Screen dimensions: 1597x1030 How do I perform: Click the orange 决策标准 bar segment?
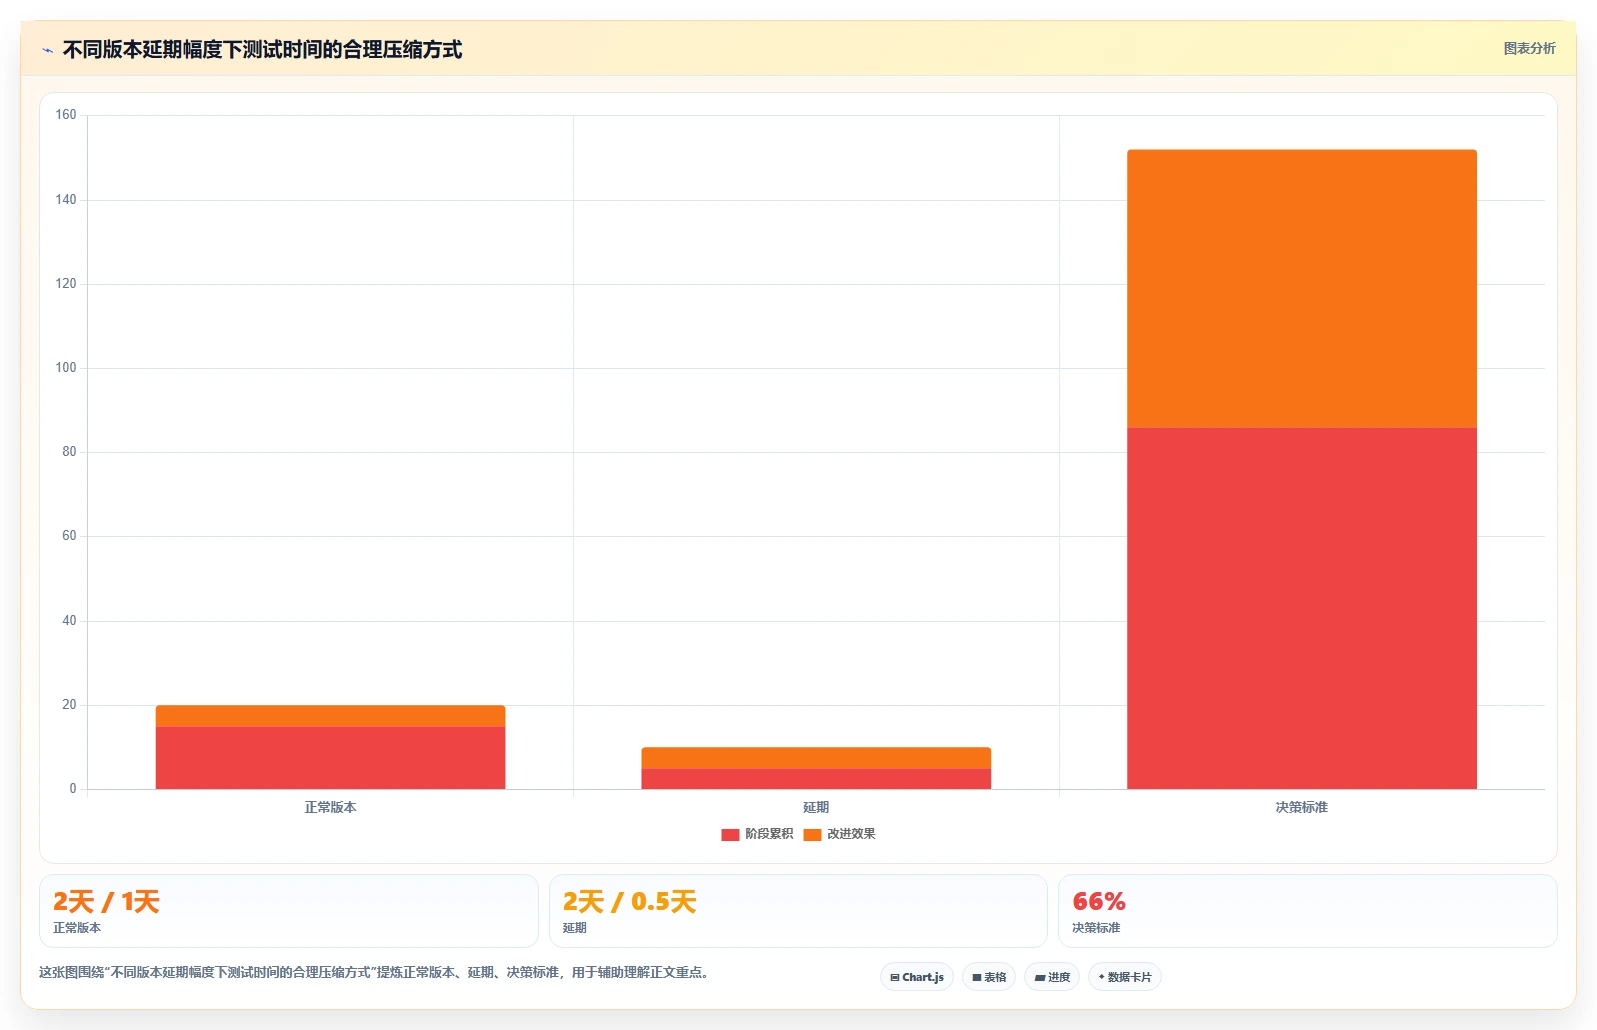[x=1302, y=289]
